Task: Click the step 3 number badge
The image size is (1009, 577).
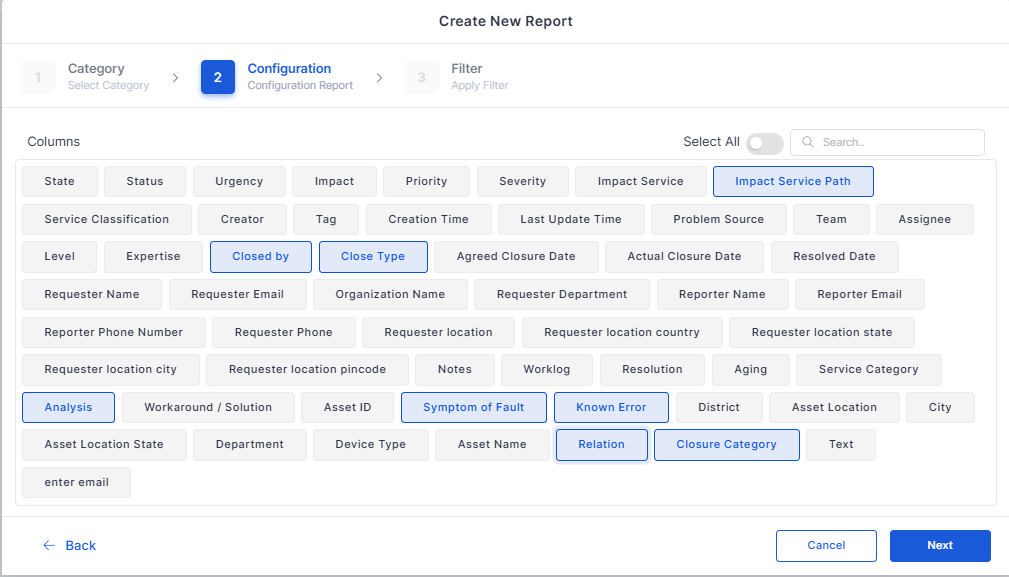Action: [x=421, y=77]
